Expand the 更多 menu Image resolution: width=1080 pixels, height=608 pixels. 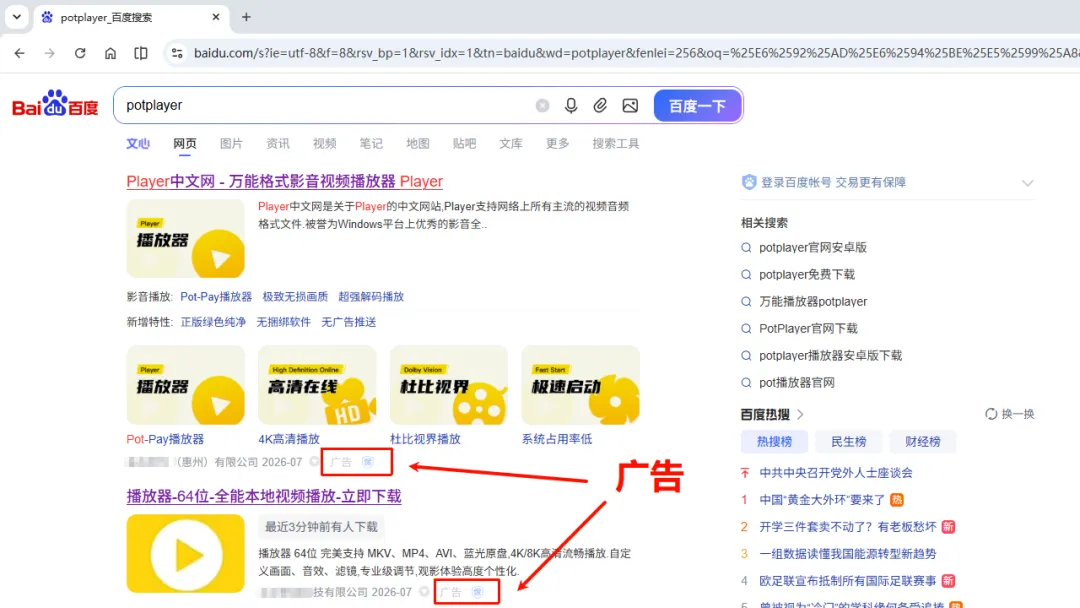click(557, 143)
